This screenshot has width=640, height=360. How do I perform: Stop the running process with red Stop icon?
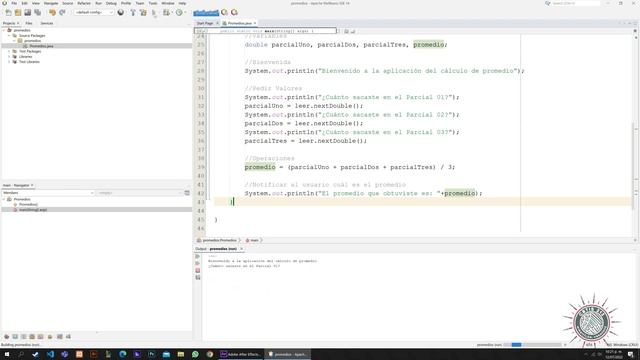coord(198,270)
